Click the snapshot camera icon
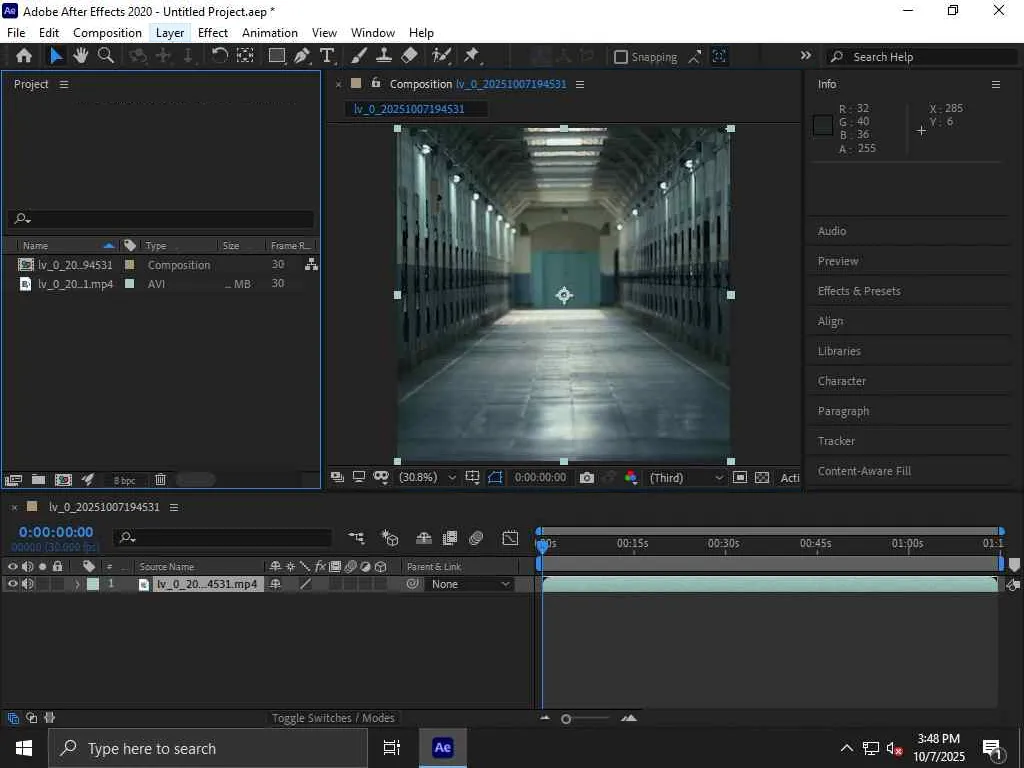This screenshot has width=1024, height=768. [x=587, y=478]
